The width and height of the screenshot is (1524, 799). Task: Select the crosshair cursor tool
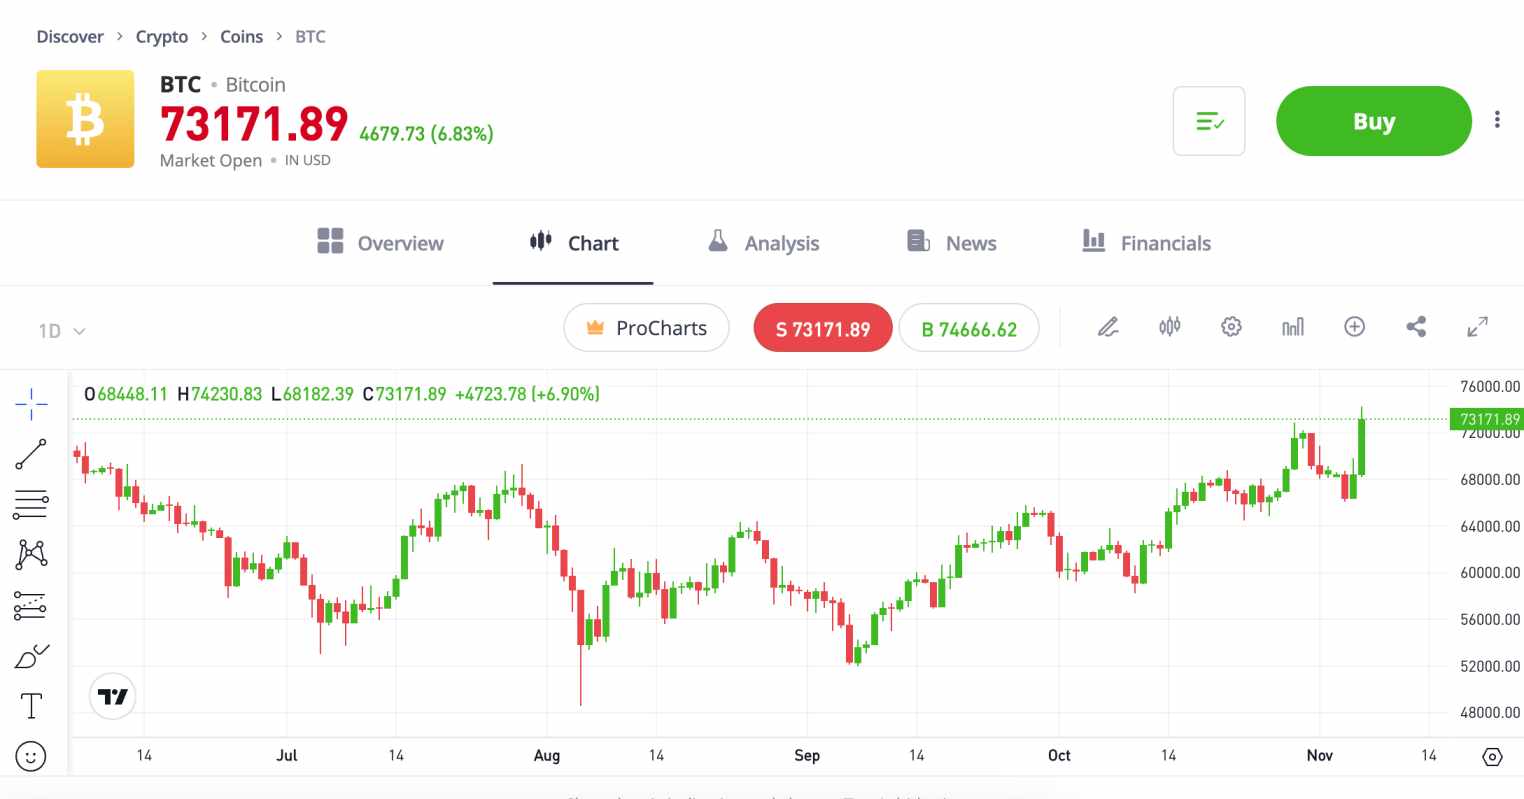pyautogui.click(x=31, y=404)
